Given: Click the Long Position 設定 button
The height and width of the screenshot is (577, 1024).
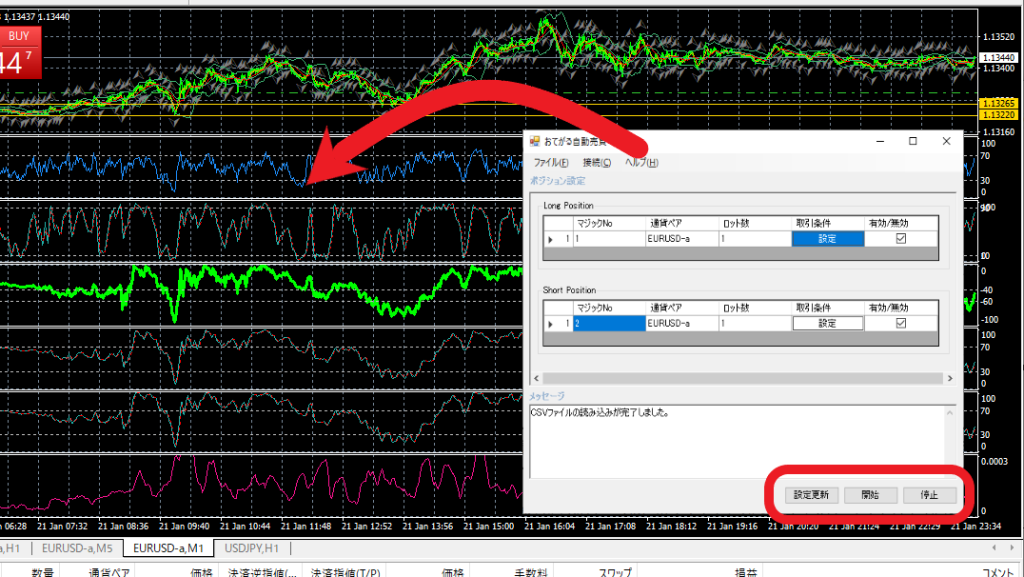Looking at the screenshot, I should 827,239.
